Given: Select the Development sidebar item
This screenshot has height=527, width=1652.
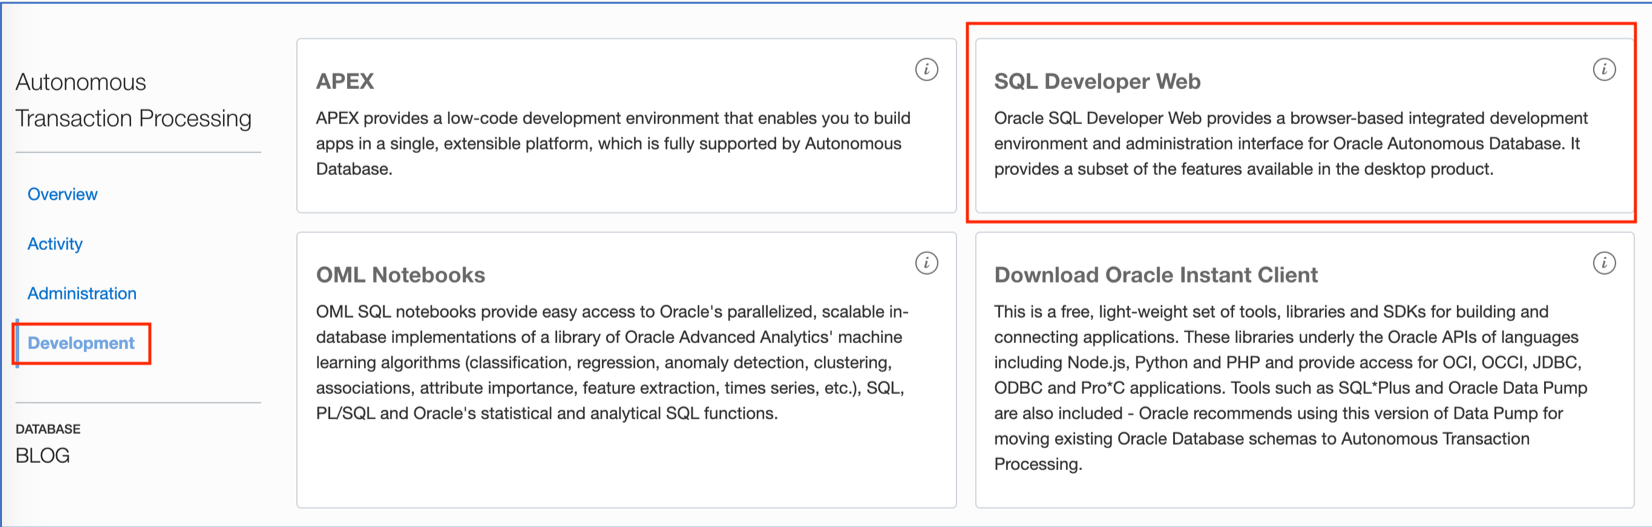Looking at the screenshot, I should point(81,343).
